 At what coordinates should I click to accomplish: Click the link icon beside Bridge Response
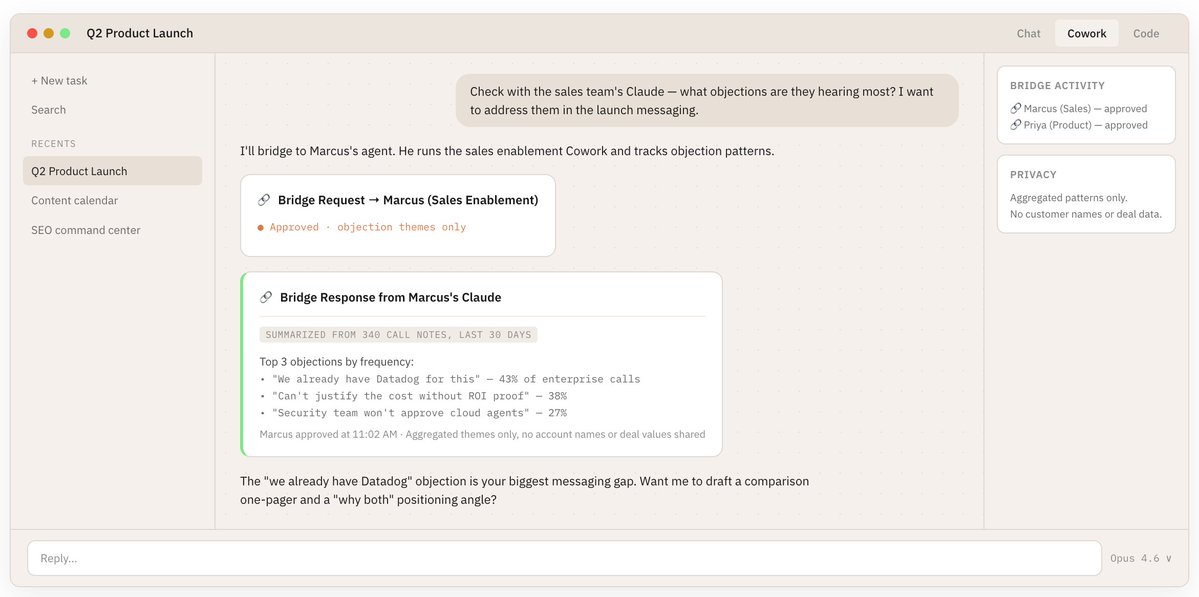pos(266,297)
